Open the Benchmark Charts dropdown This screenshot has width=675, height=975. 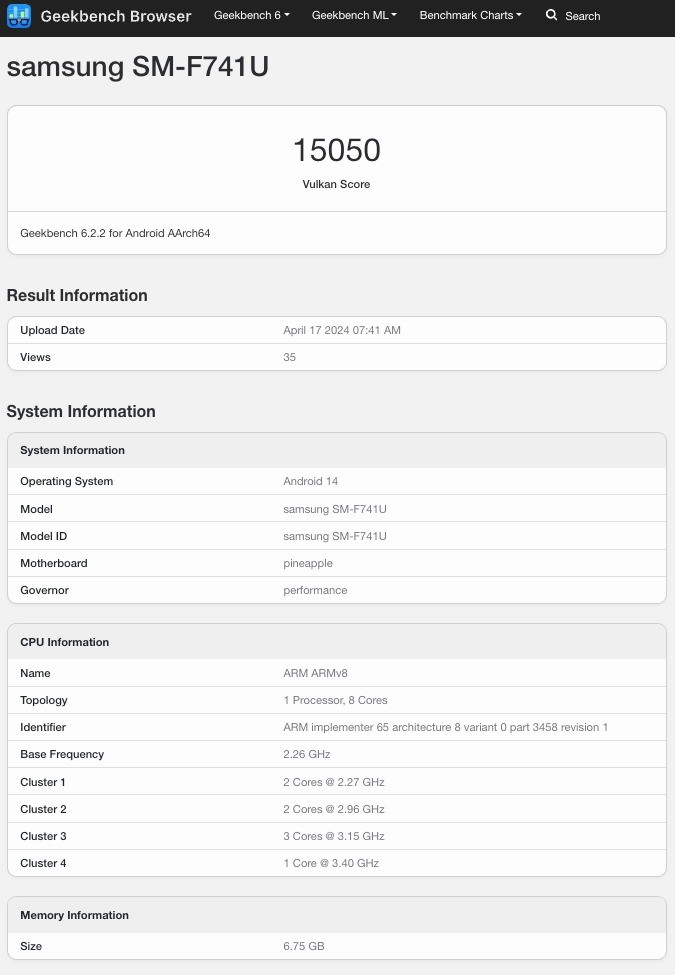click(x=470, y=16)
